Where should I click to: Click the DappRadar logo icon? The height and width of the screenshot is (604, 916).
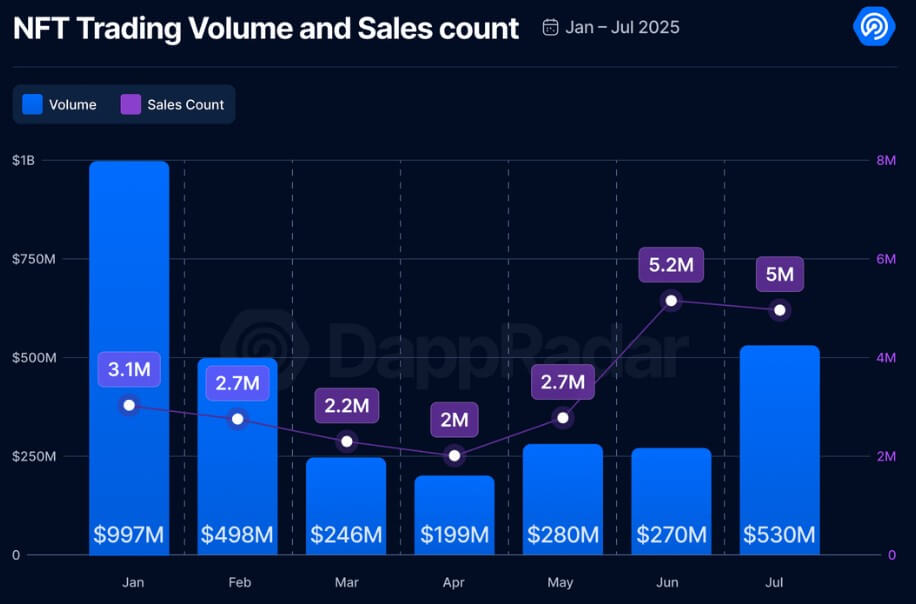[875, 27]
